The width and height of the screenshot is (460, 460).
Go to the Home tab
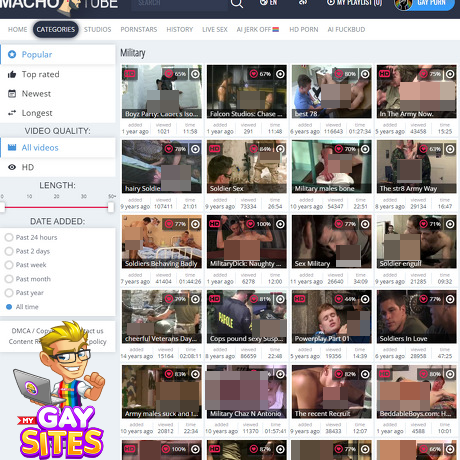[18, 29]
